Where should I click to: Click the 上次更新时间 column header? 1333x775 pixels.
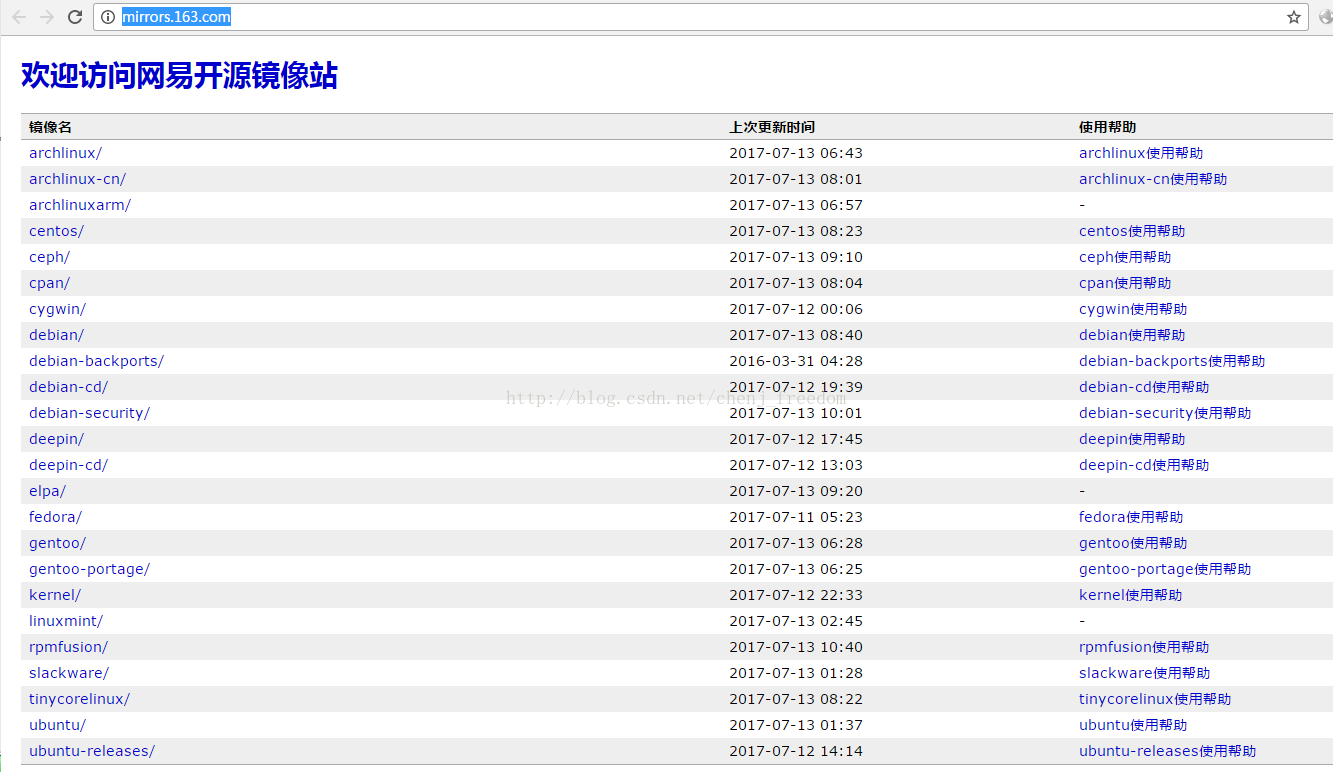[x=772, y=127]
